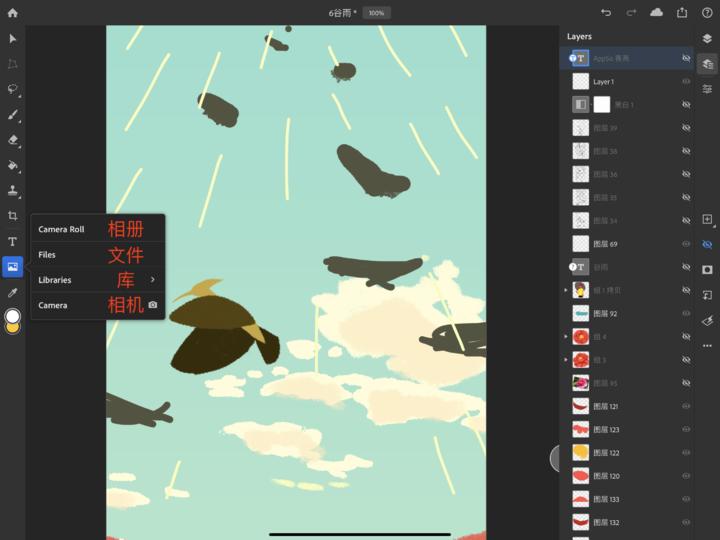The width and height of the screenshot is (720, 540).
Task: Activate the Crop tool
Action: (x=13, y=216)
